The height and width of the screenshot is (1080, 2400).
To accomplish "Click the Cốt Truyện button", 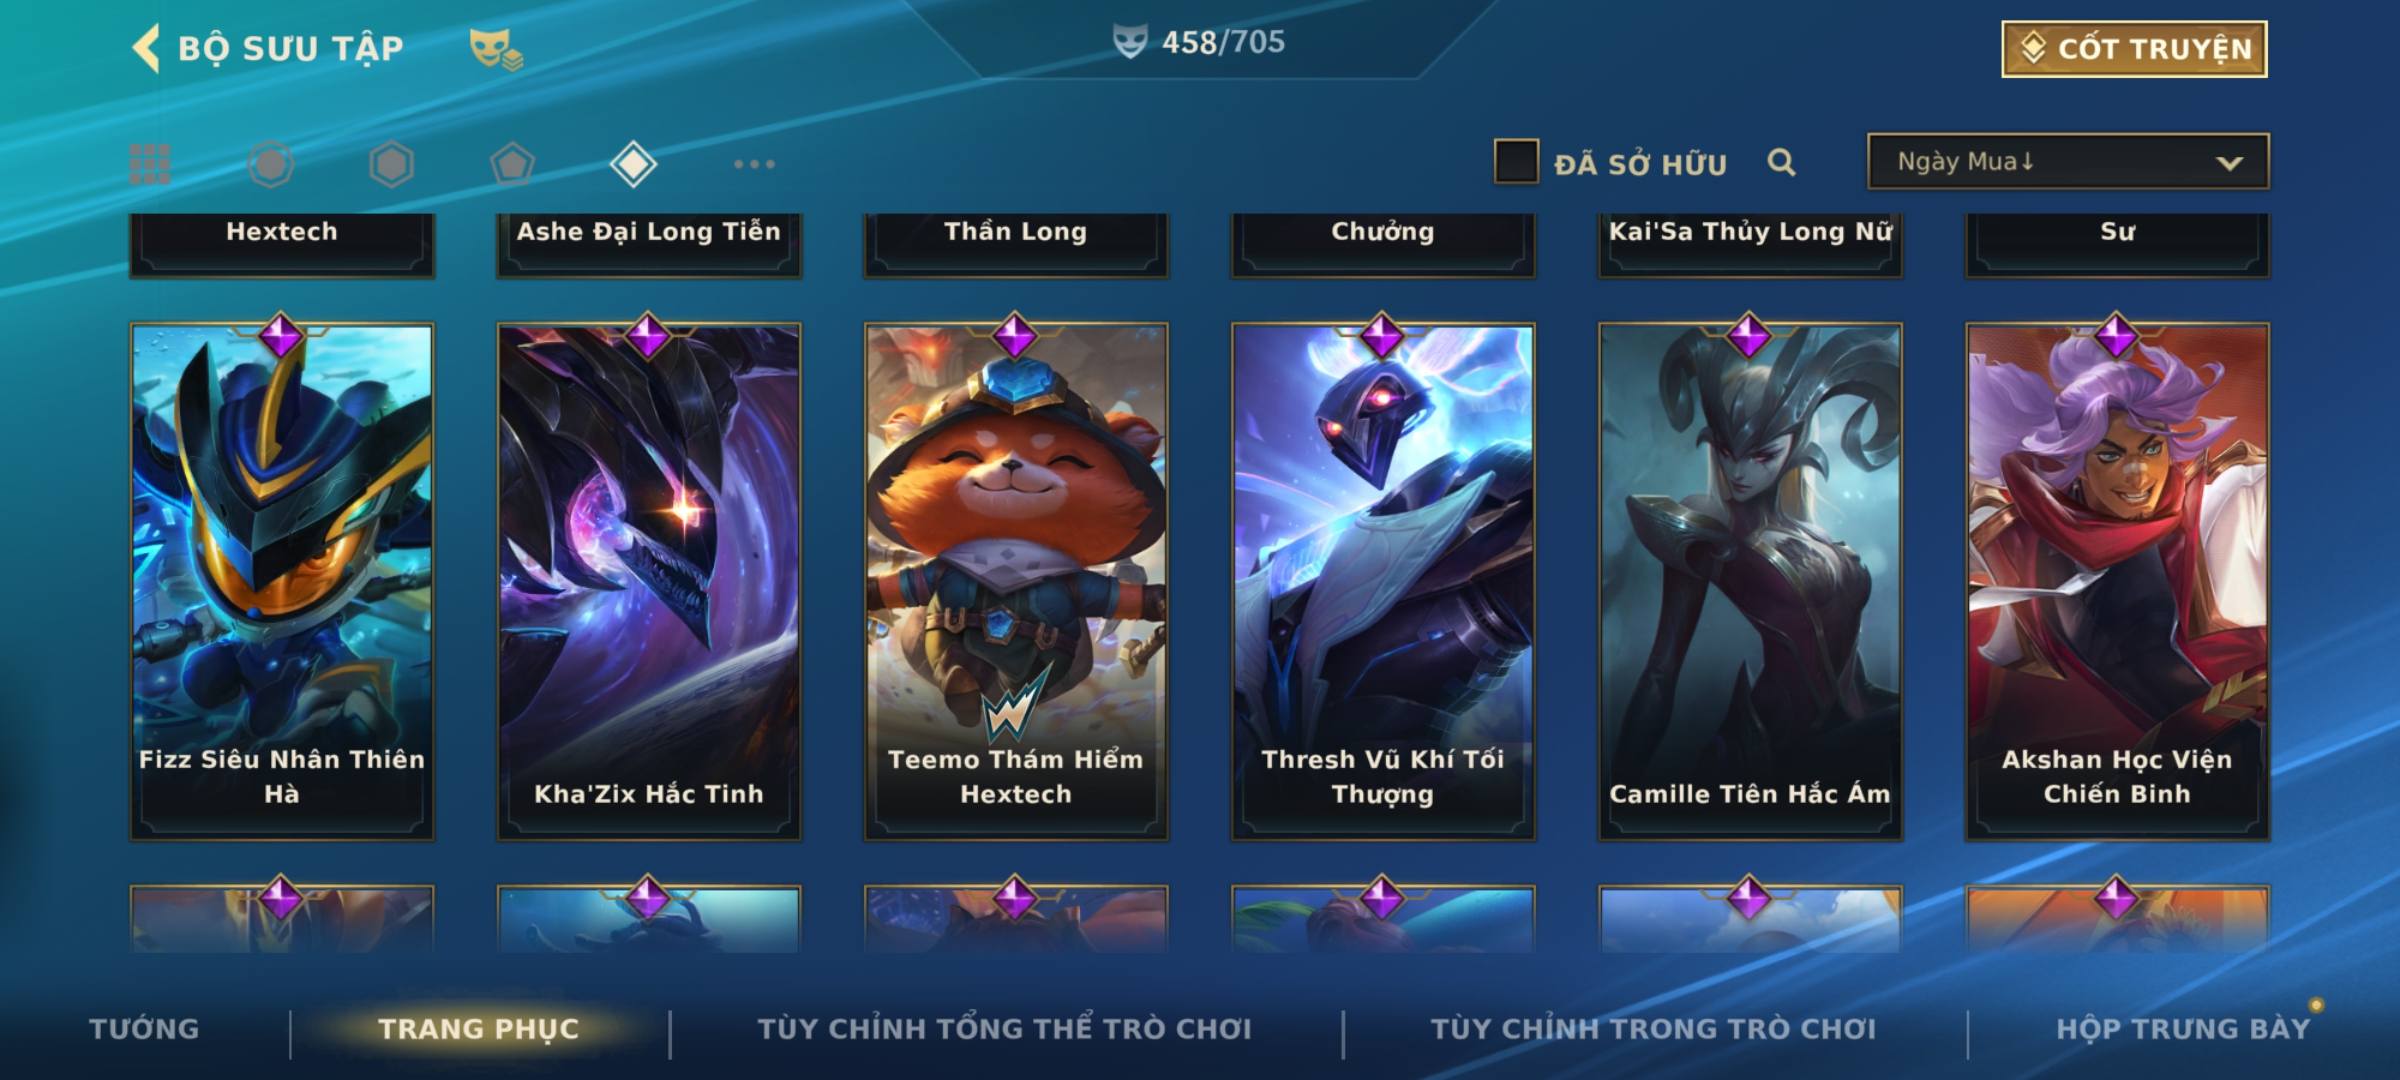I will point(2134,49).
